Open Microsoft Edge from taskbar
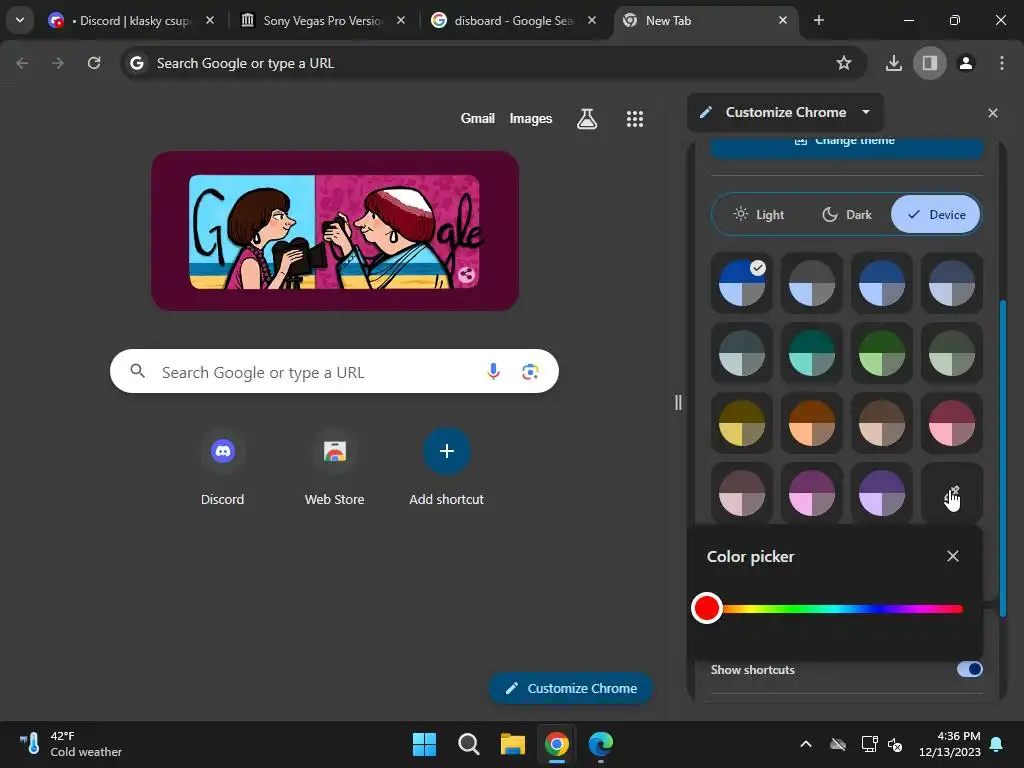 [601, 744]
